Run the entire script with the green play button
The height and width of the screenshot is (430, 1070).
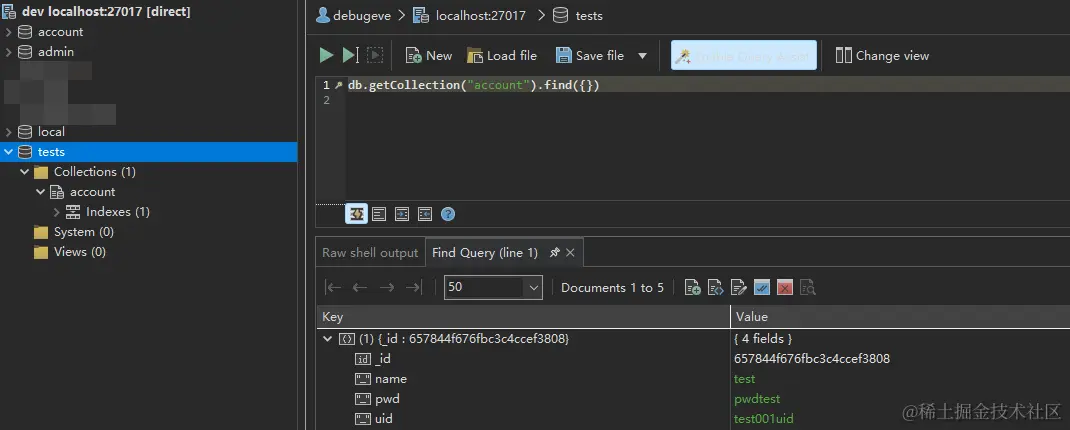click(327, 55)
